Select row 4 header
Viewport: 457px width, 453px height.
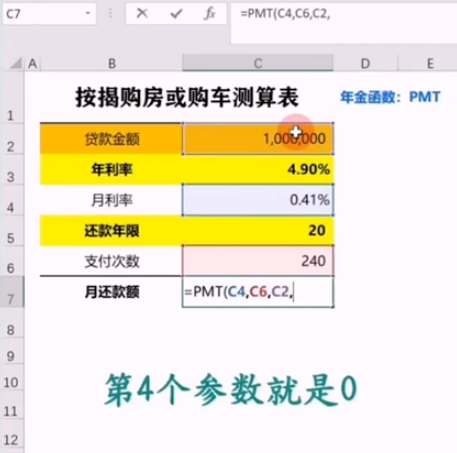(11, 200)
